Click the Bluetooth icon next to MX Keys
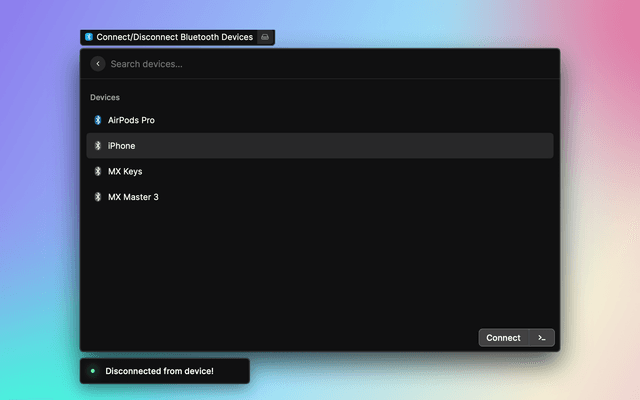Viewport: 640px width, 400px height. [x=98, y=171]
